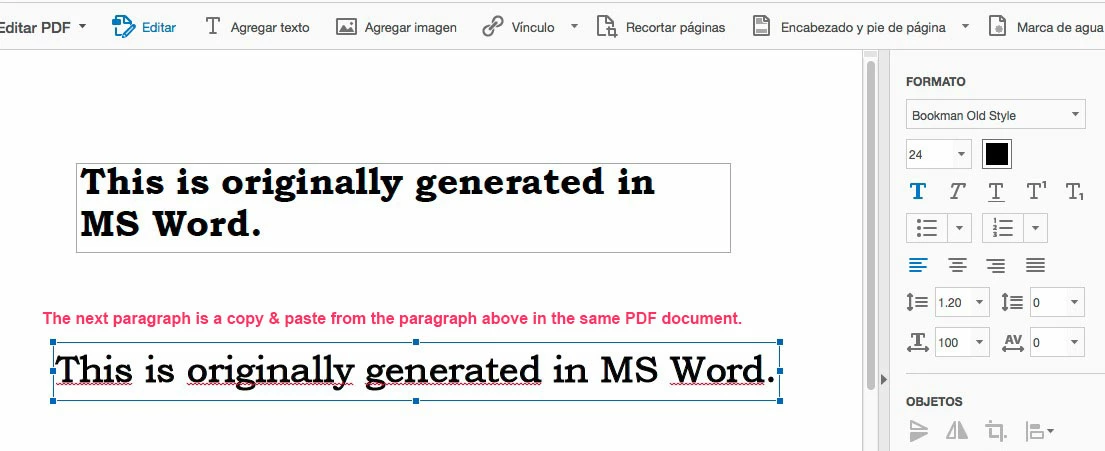Image resolution: width=1105 pixels, height=451 pixels.
Task: Center align the text
Action: point(956,265)
